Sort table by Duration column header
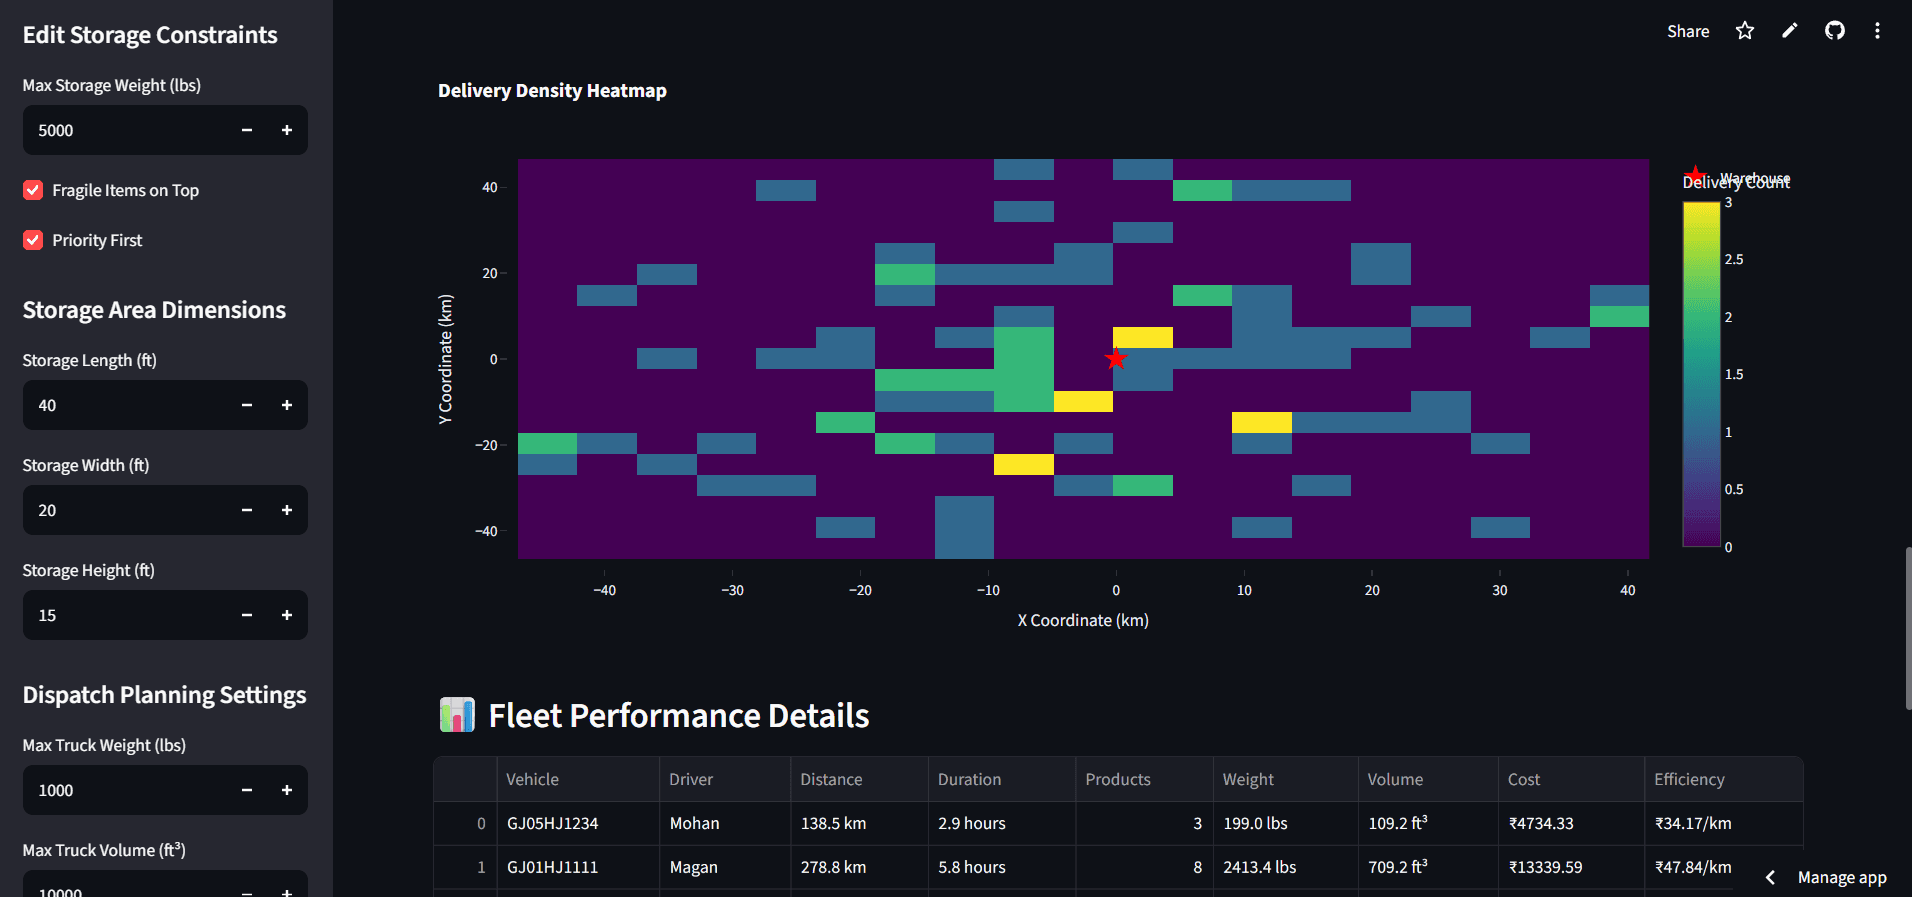The image size is (1912, 897). click(x=1002, y=779)
